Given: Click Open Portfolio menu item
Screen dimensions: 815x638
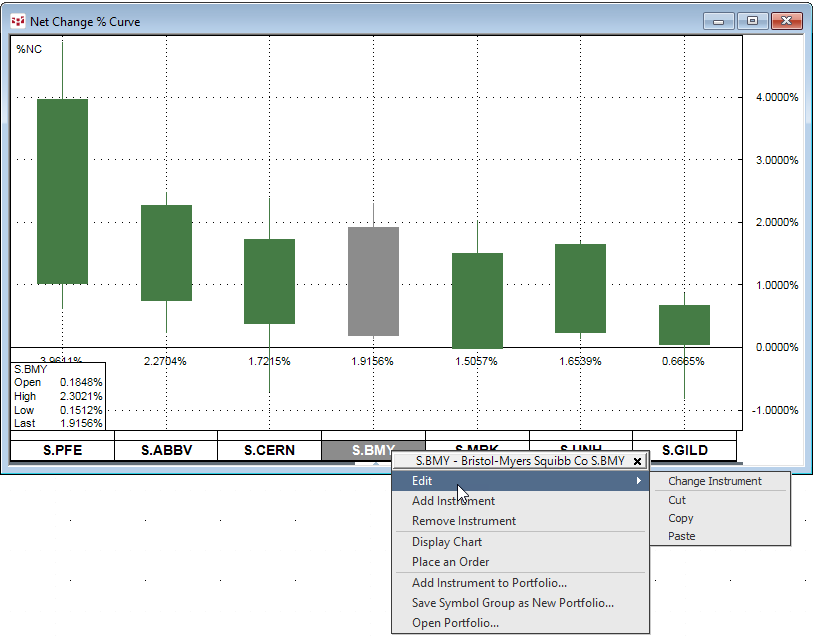Looking at the screenshot, I should (455, 623).
